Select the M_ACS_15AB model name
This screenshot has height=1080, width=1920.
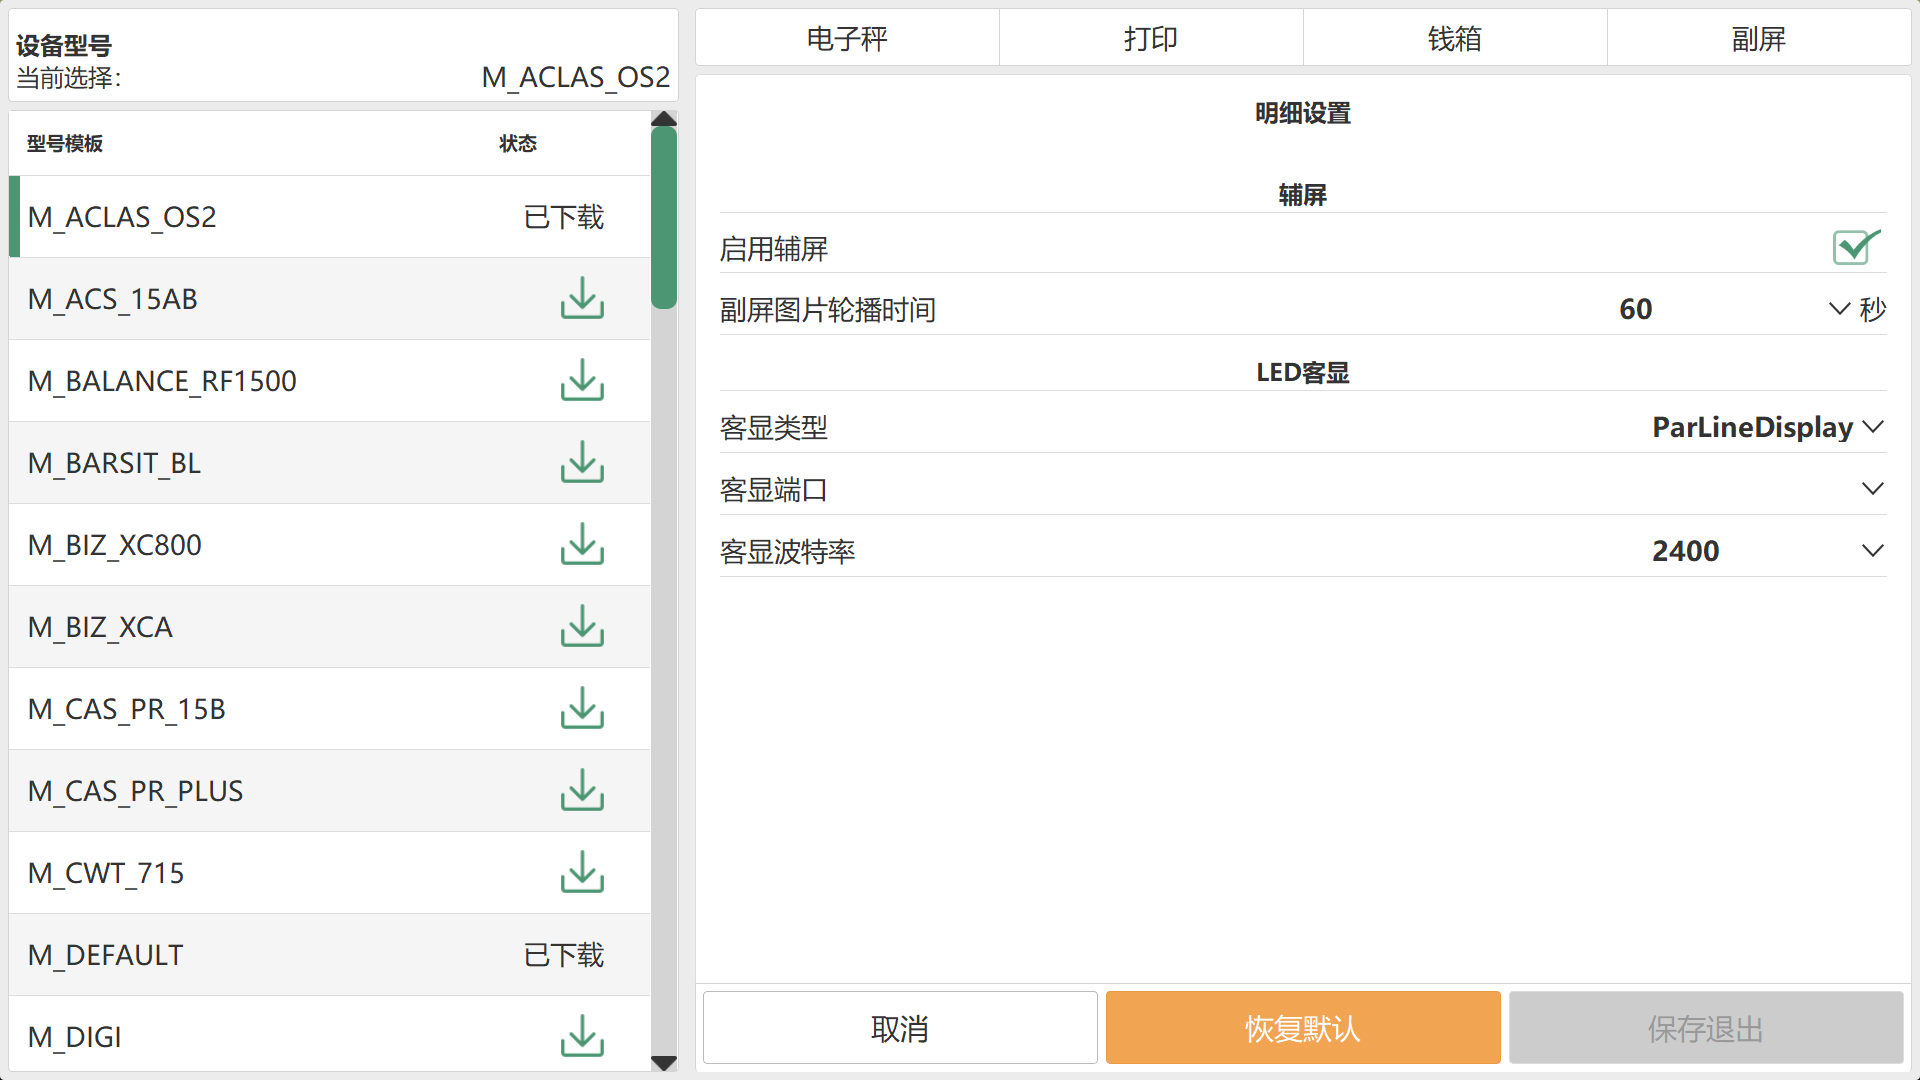113,299
